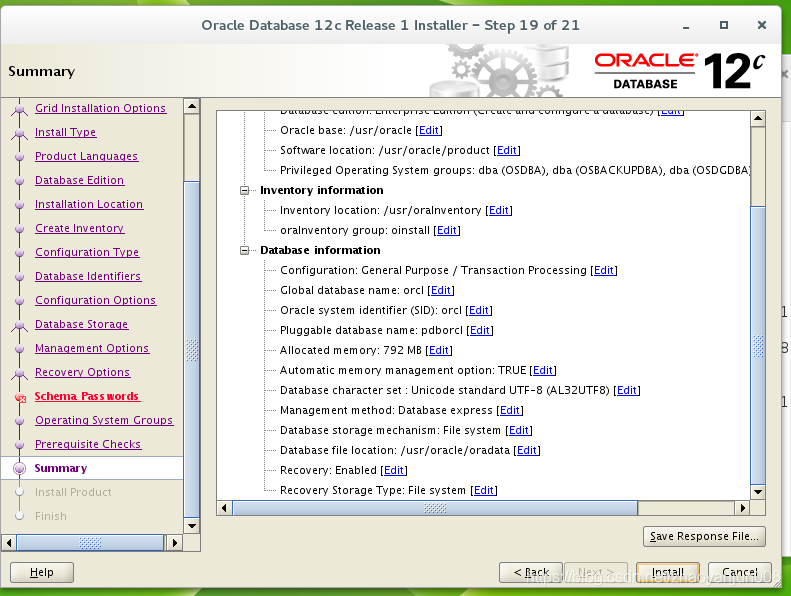Screen dimensions: 791x596
Task: Edit the Software location setting
Action: click(506, 150)
